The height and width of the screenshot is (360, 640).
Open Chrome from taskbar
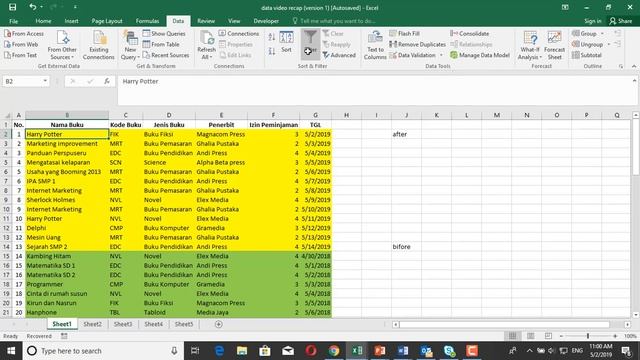point(334,351)
